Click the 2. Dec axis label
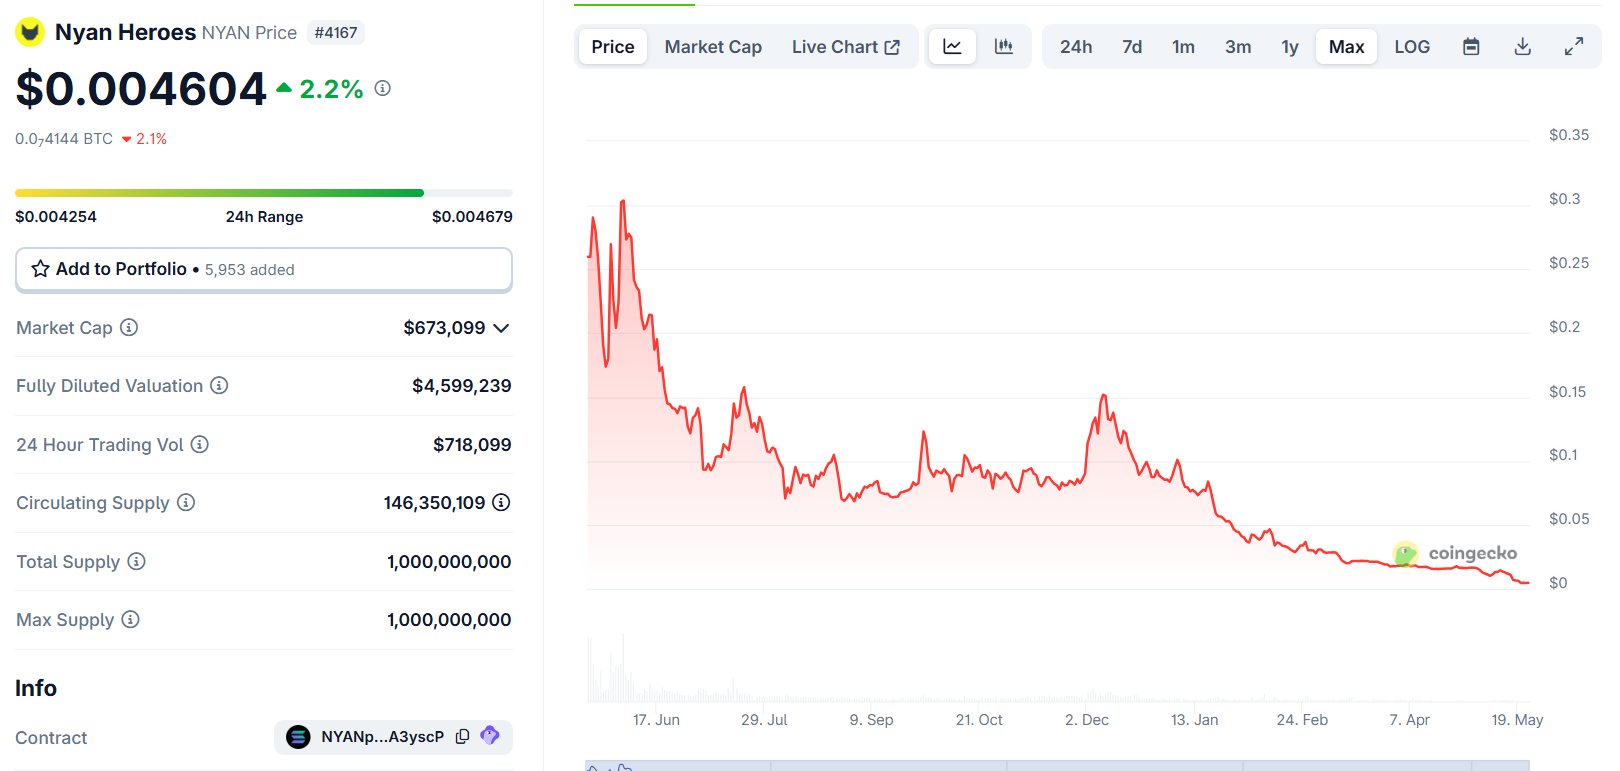 (1087, 720)
